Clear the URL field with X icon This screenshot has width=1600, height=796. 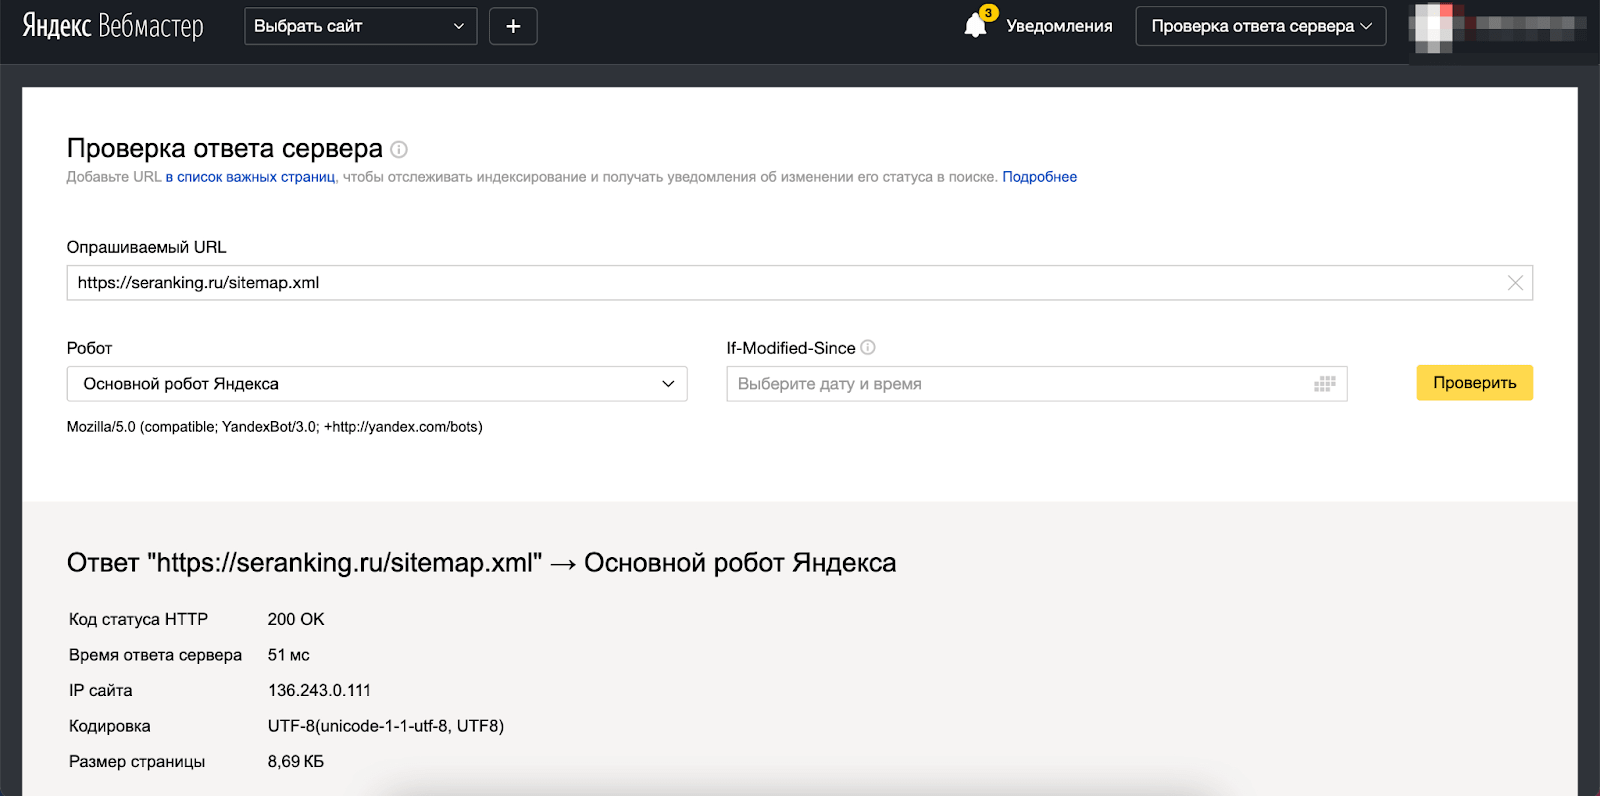point(1515,283)
